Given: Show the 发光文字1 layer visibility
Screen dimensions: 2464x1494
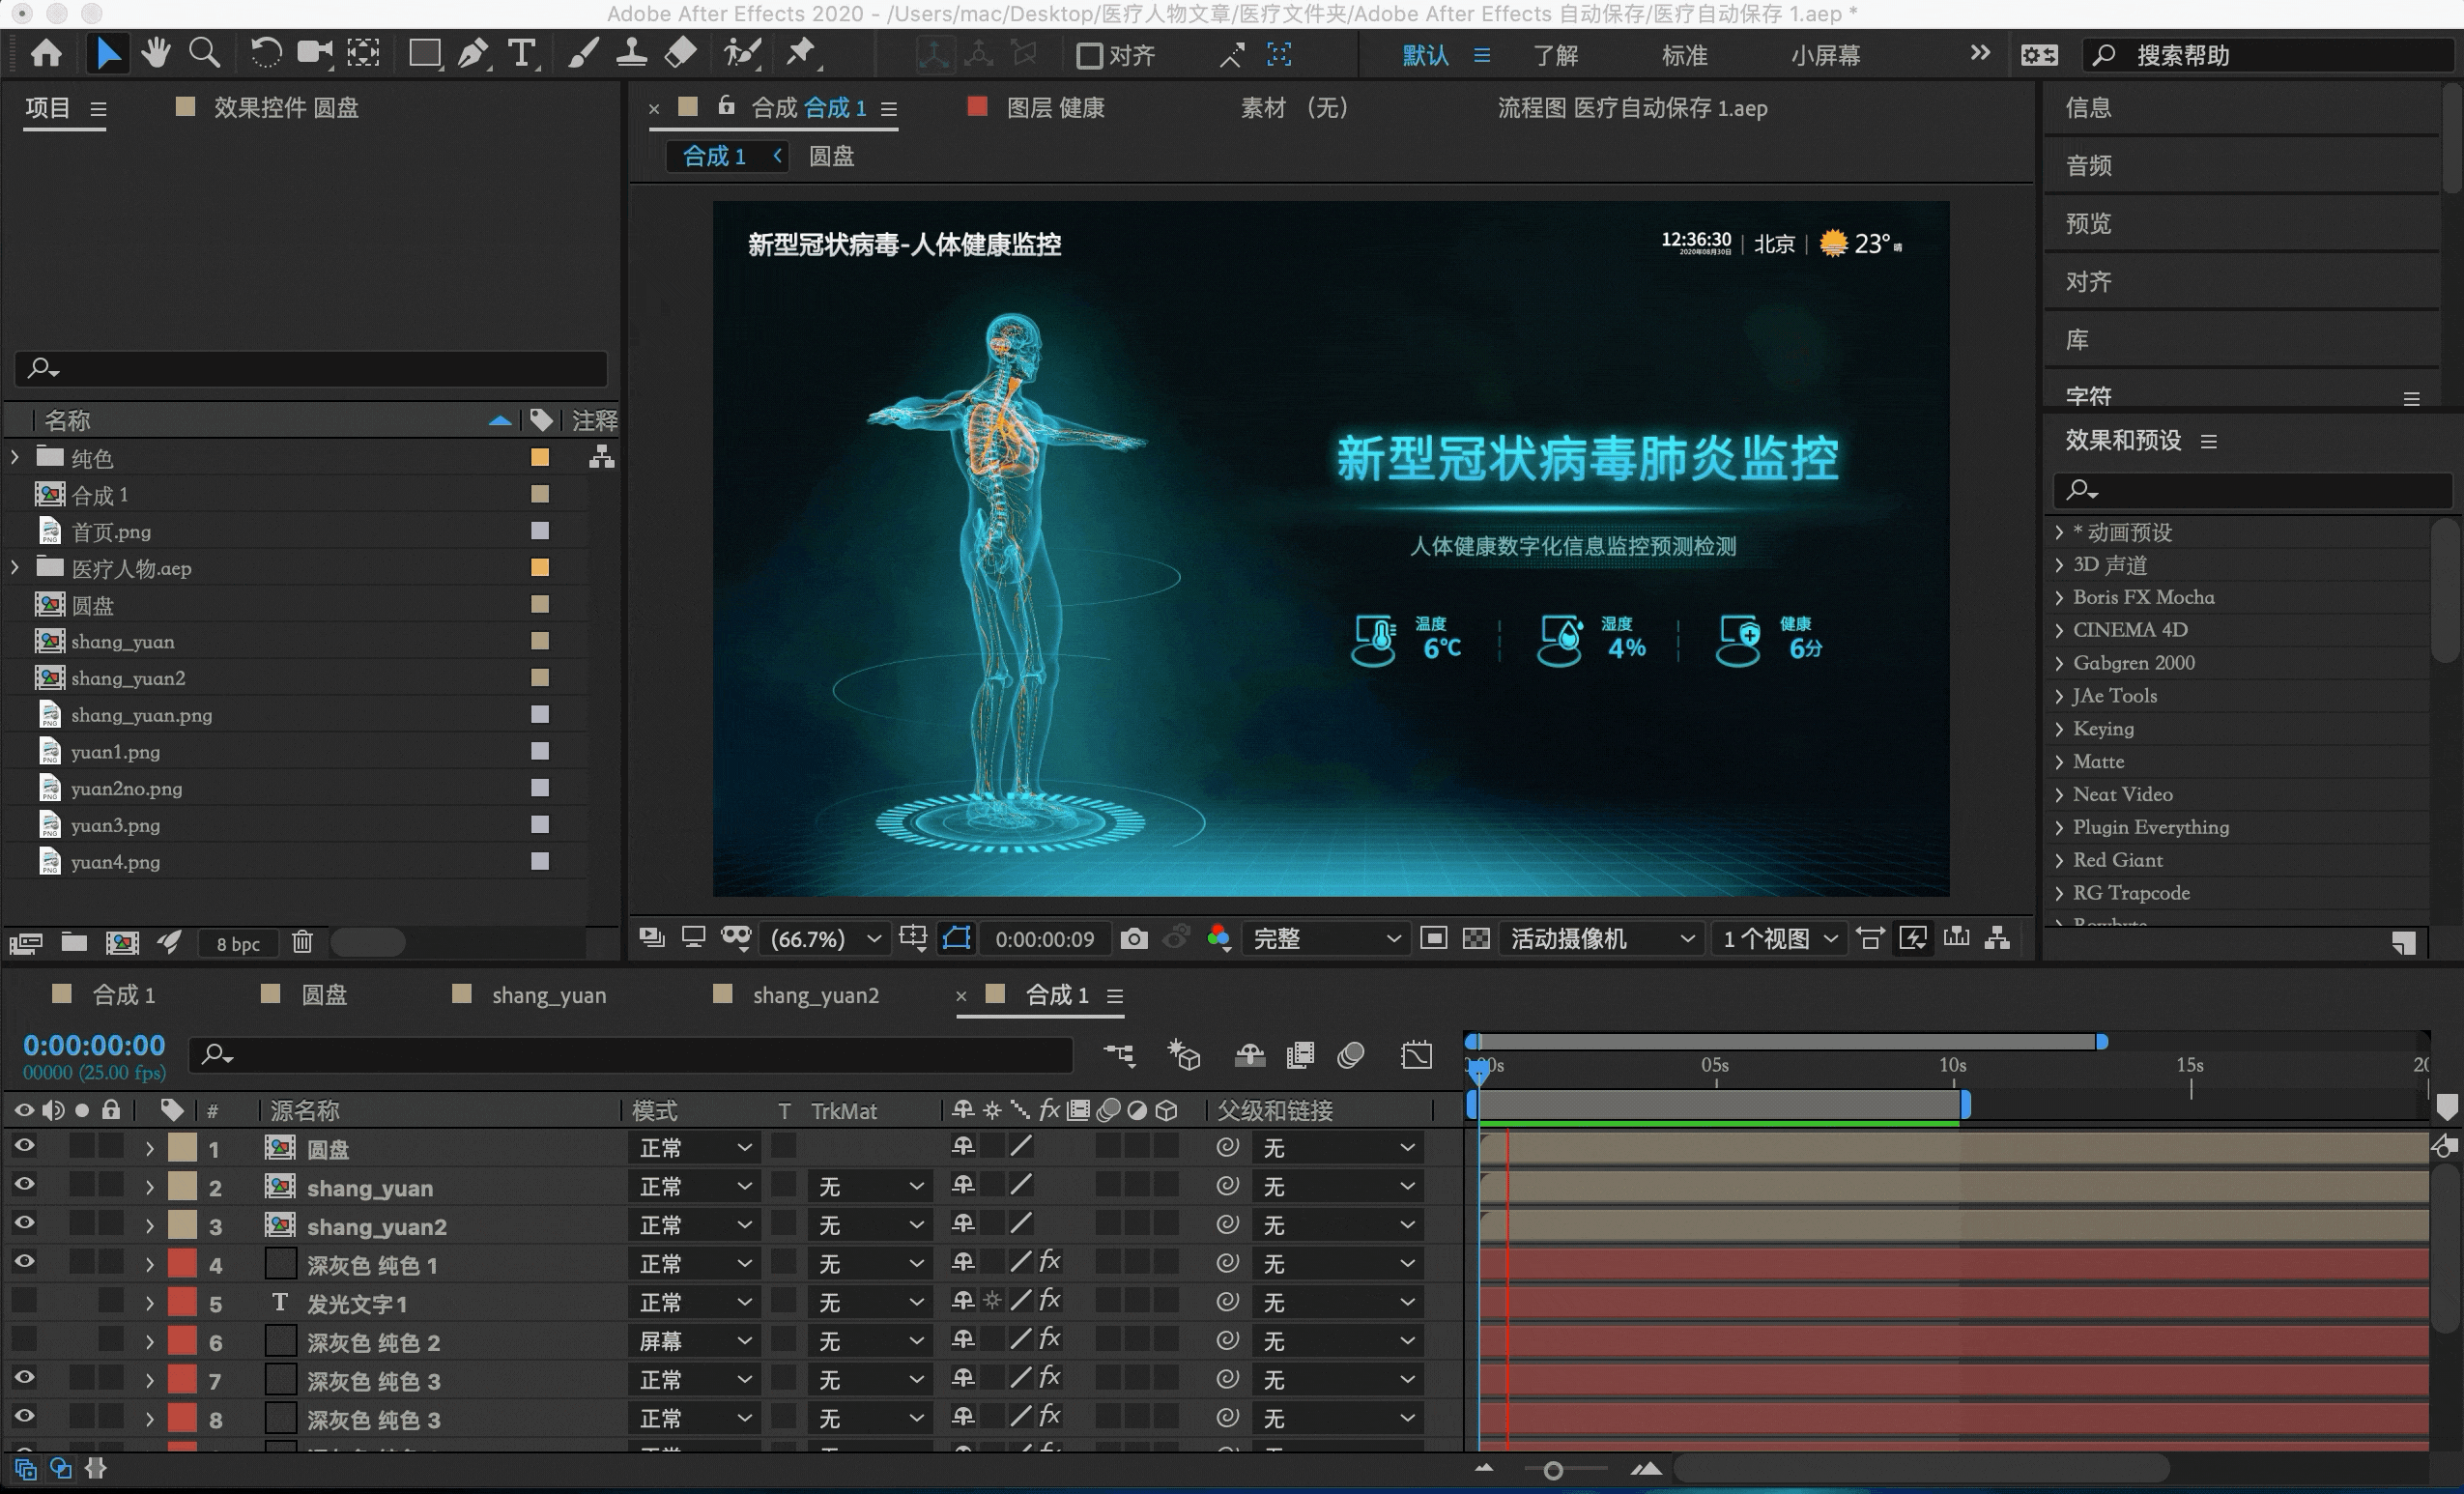Looking at the screenshot, I should (24, 1301).
